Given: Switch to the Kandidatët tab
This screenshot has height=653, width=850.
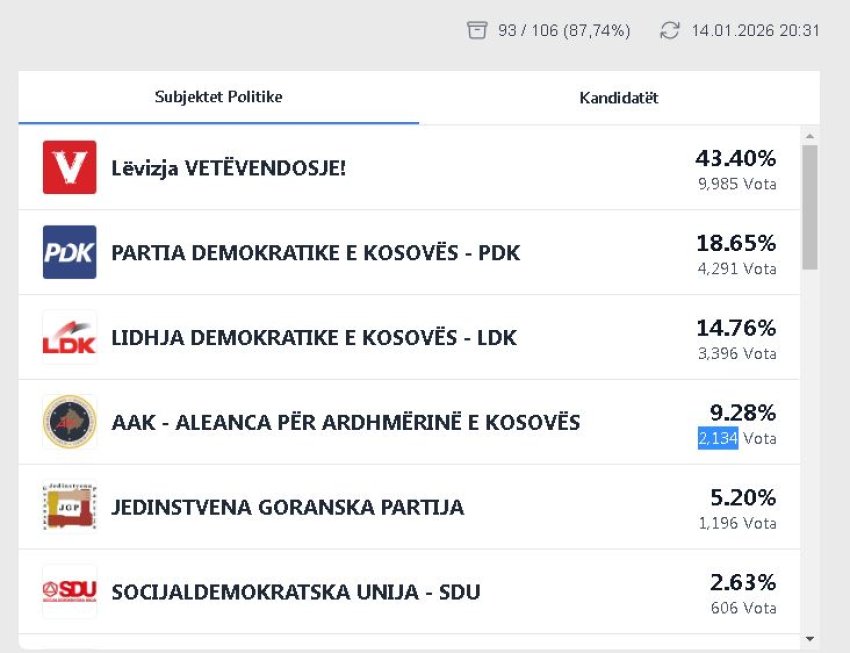Looking at the screenshot, I should coord(618,98).
